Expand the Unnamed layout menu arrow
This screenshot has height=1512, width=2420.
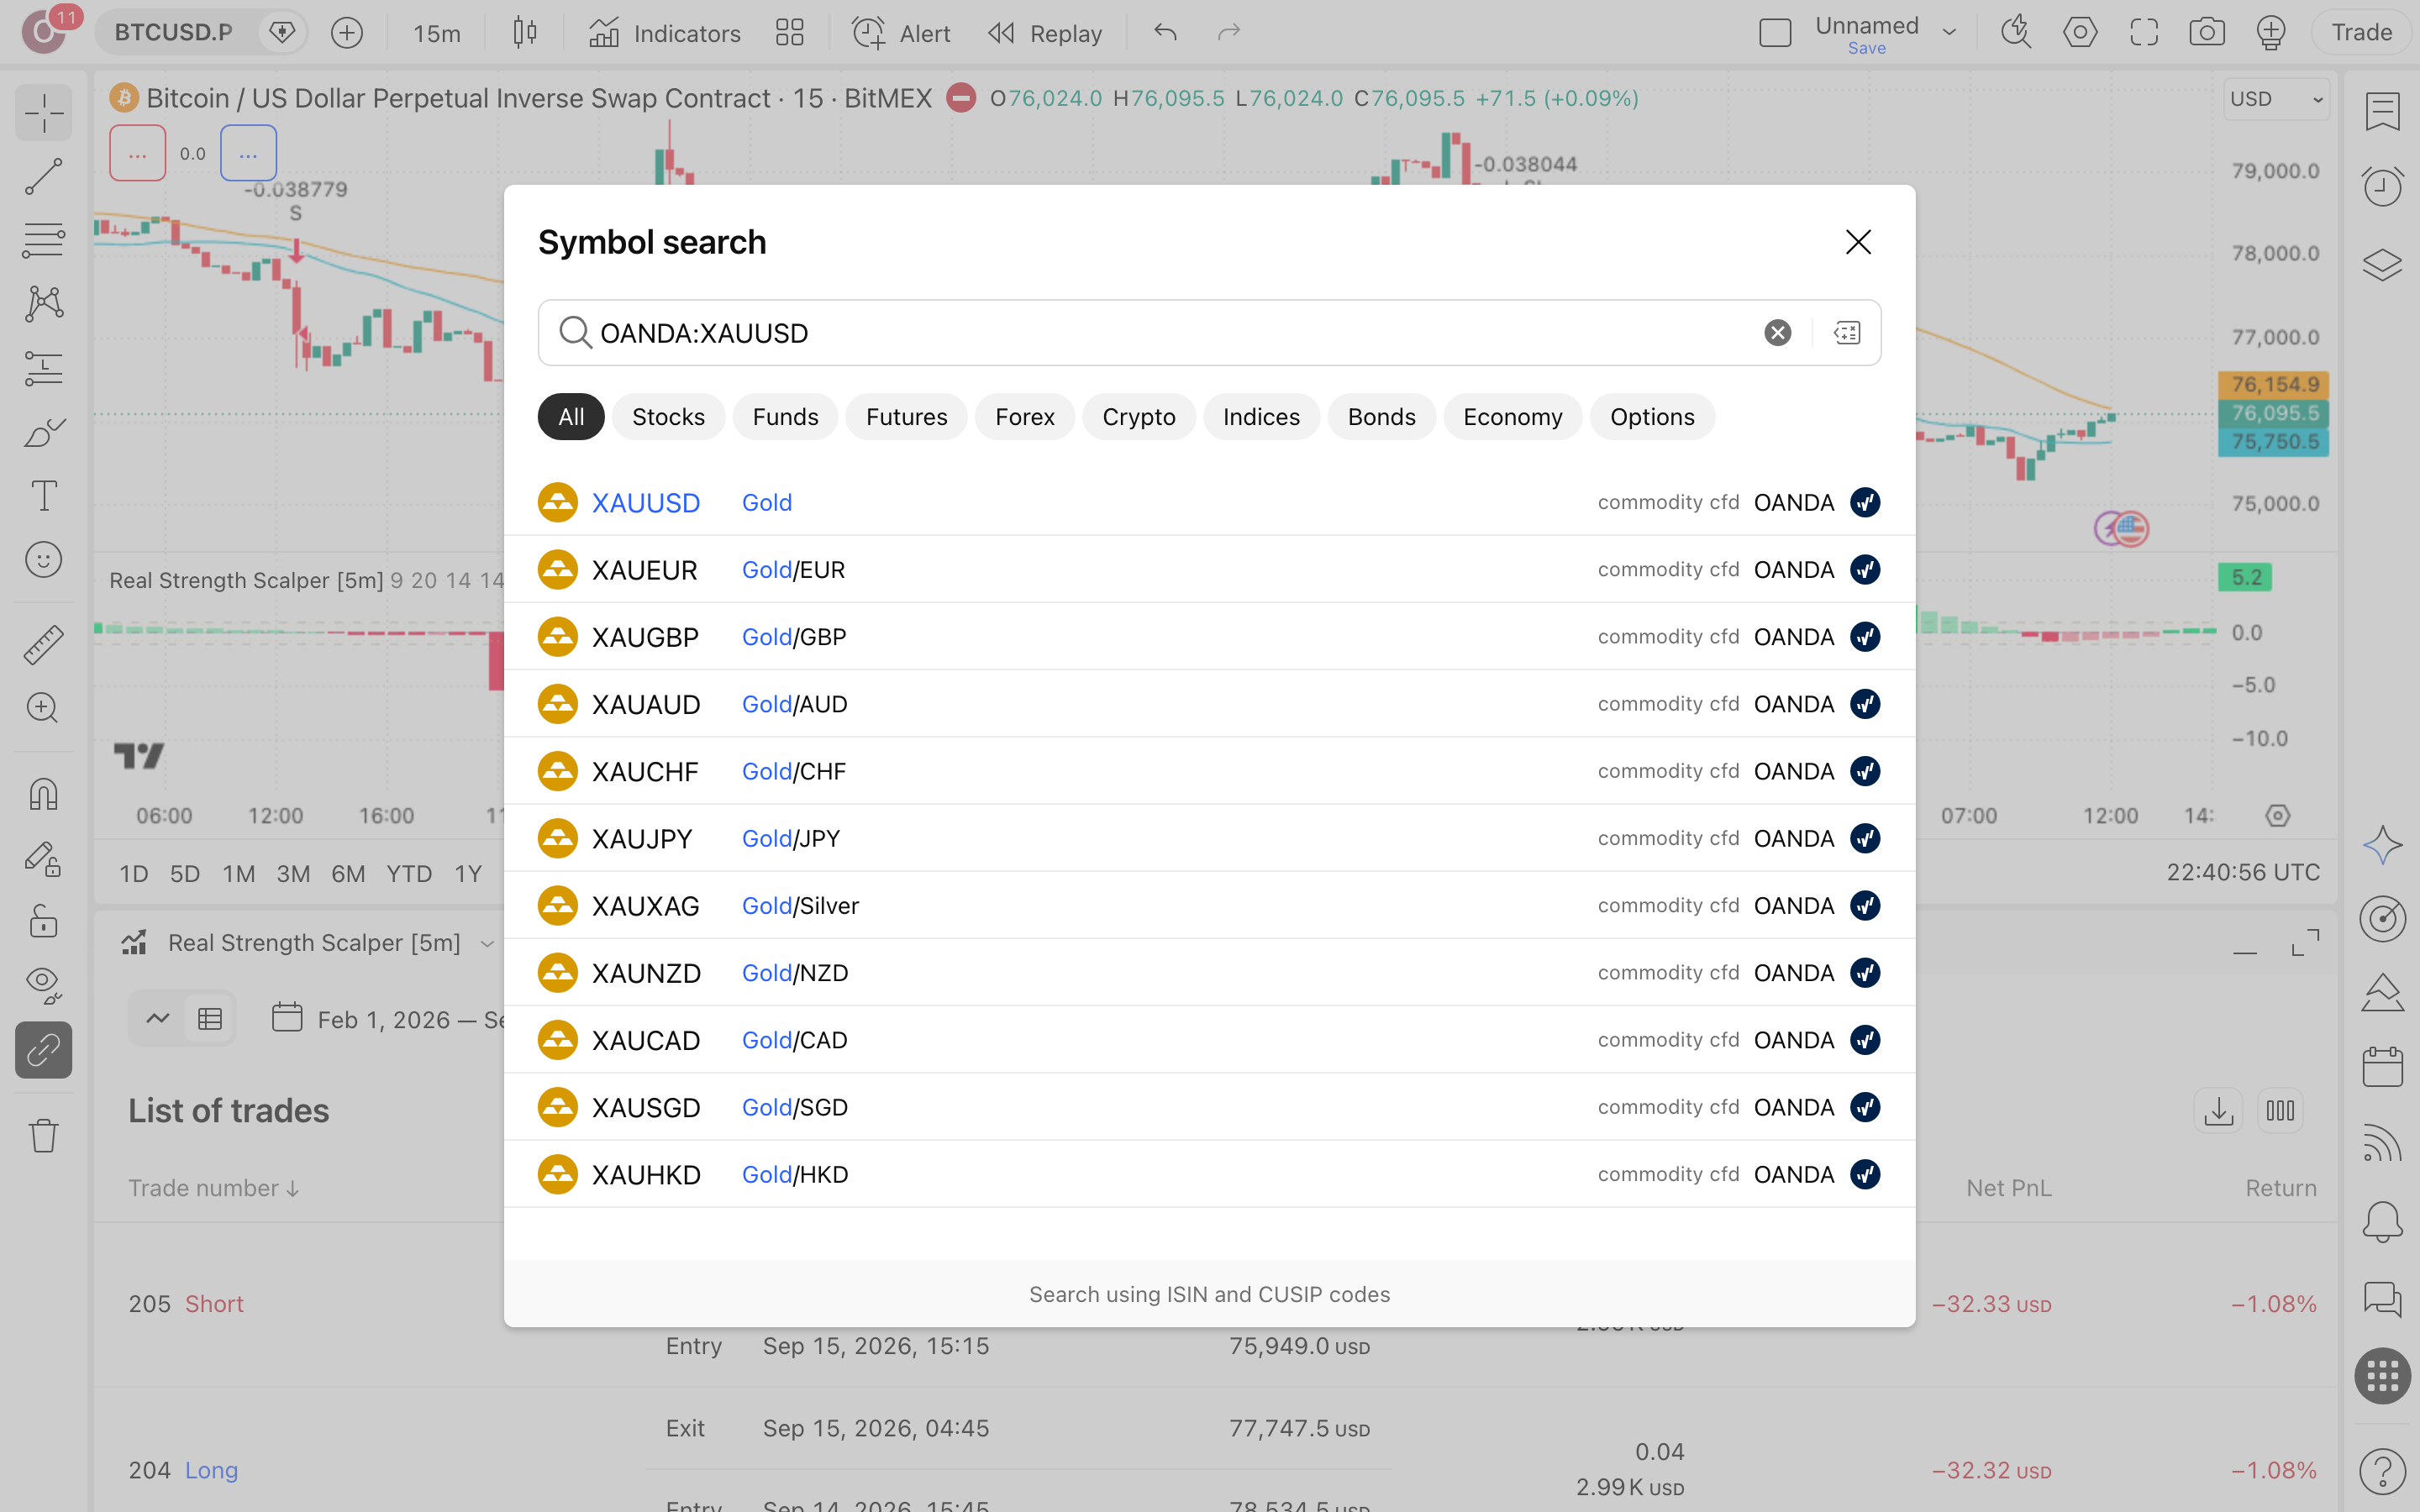click(x=1949, y=33)
